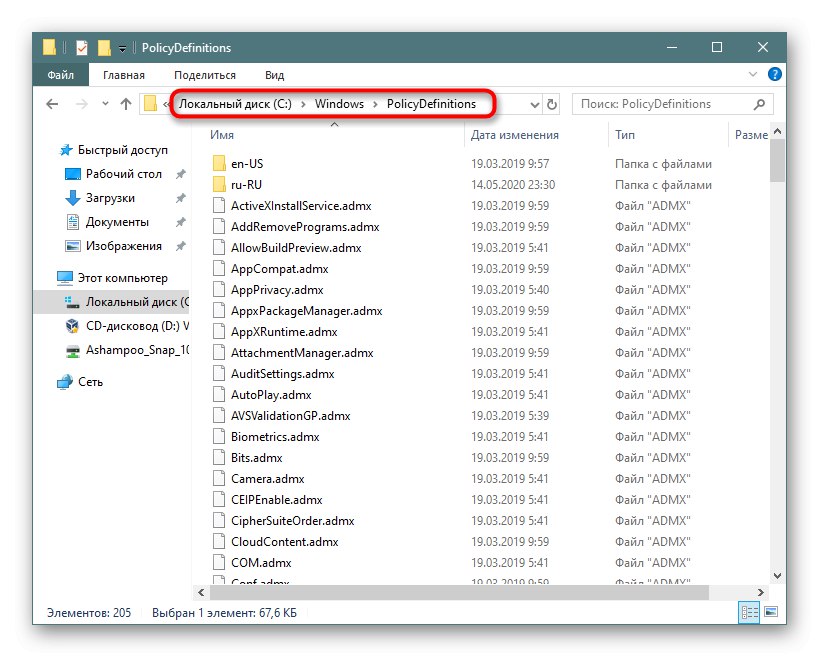Open Explorer help via the question mark icon
This screenshot has height=657, width=819.
coord(774,74)
